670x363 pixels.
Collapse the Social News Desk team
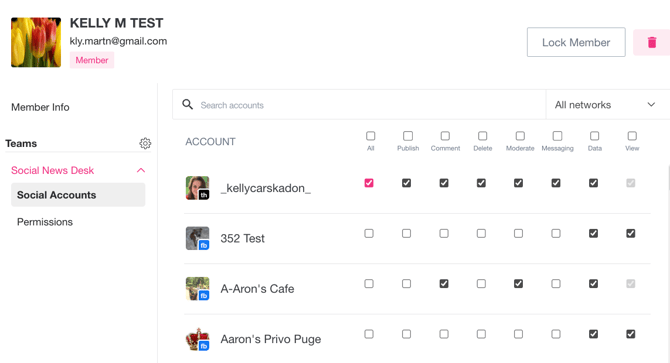coord(141,170)
